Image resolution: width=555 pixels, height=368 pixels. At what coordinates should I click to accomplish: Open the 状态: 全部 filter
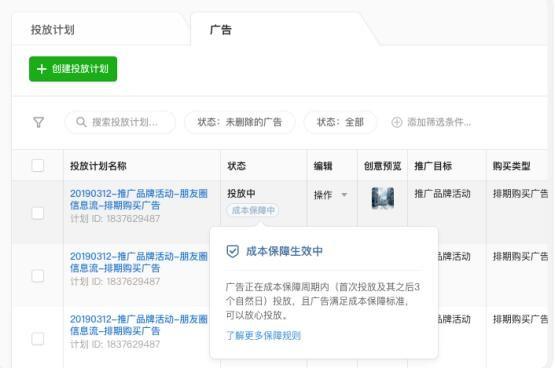(x=340, y=122)
